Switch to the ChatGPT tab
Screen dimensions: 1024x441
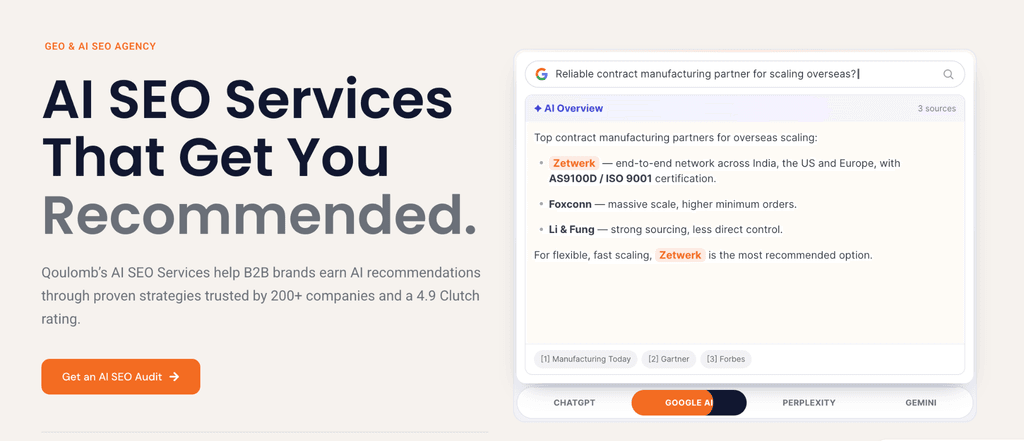coord(574,402)
